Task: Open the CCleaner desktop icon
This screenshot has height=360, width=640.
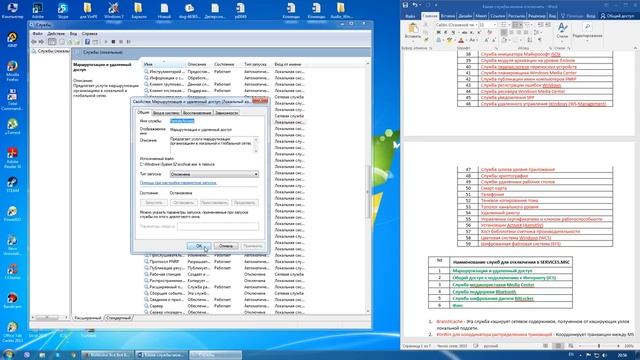Action: tap(12, 271)
